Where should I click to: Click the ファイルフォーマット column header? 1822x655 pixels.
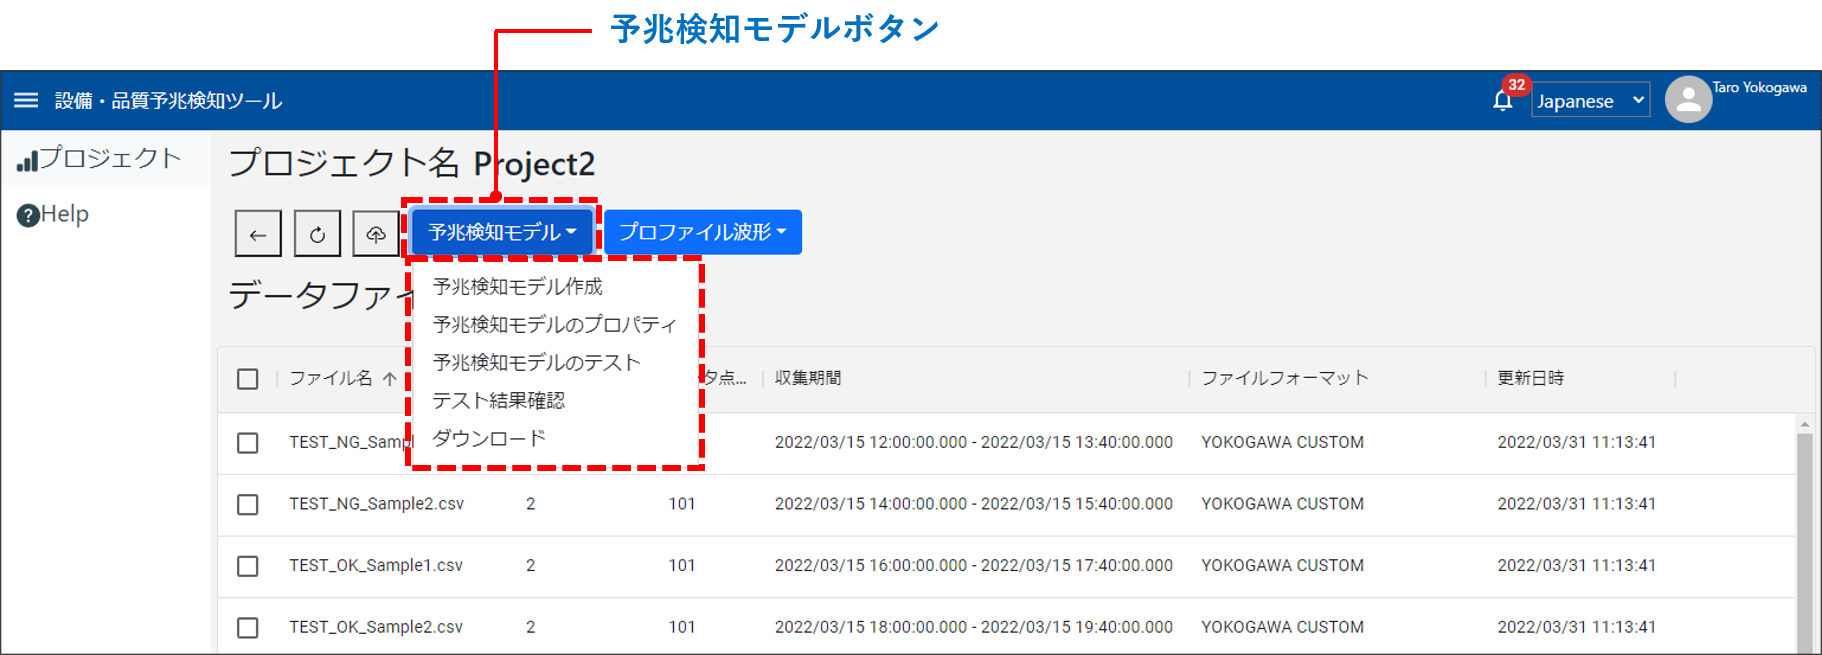[1285, 378]
